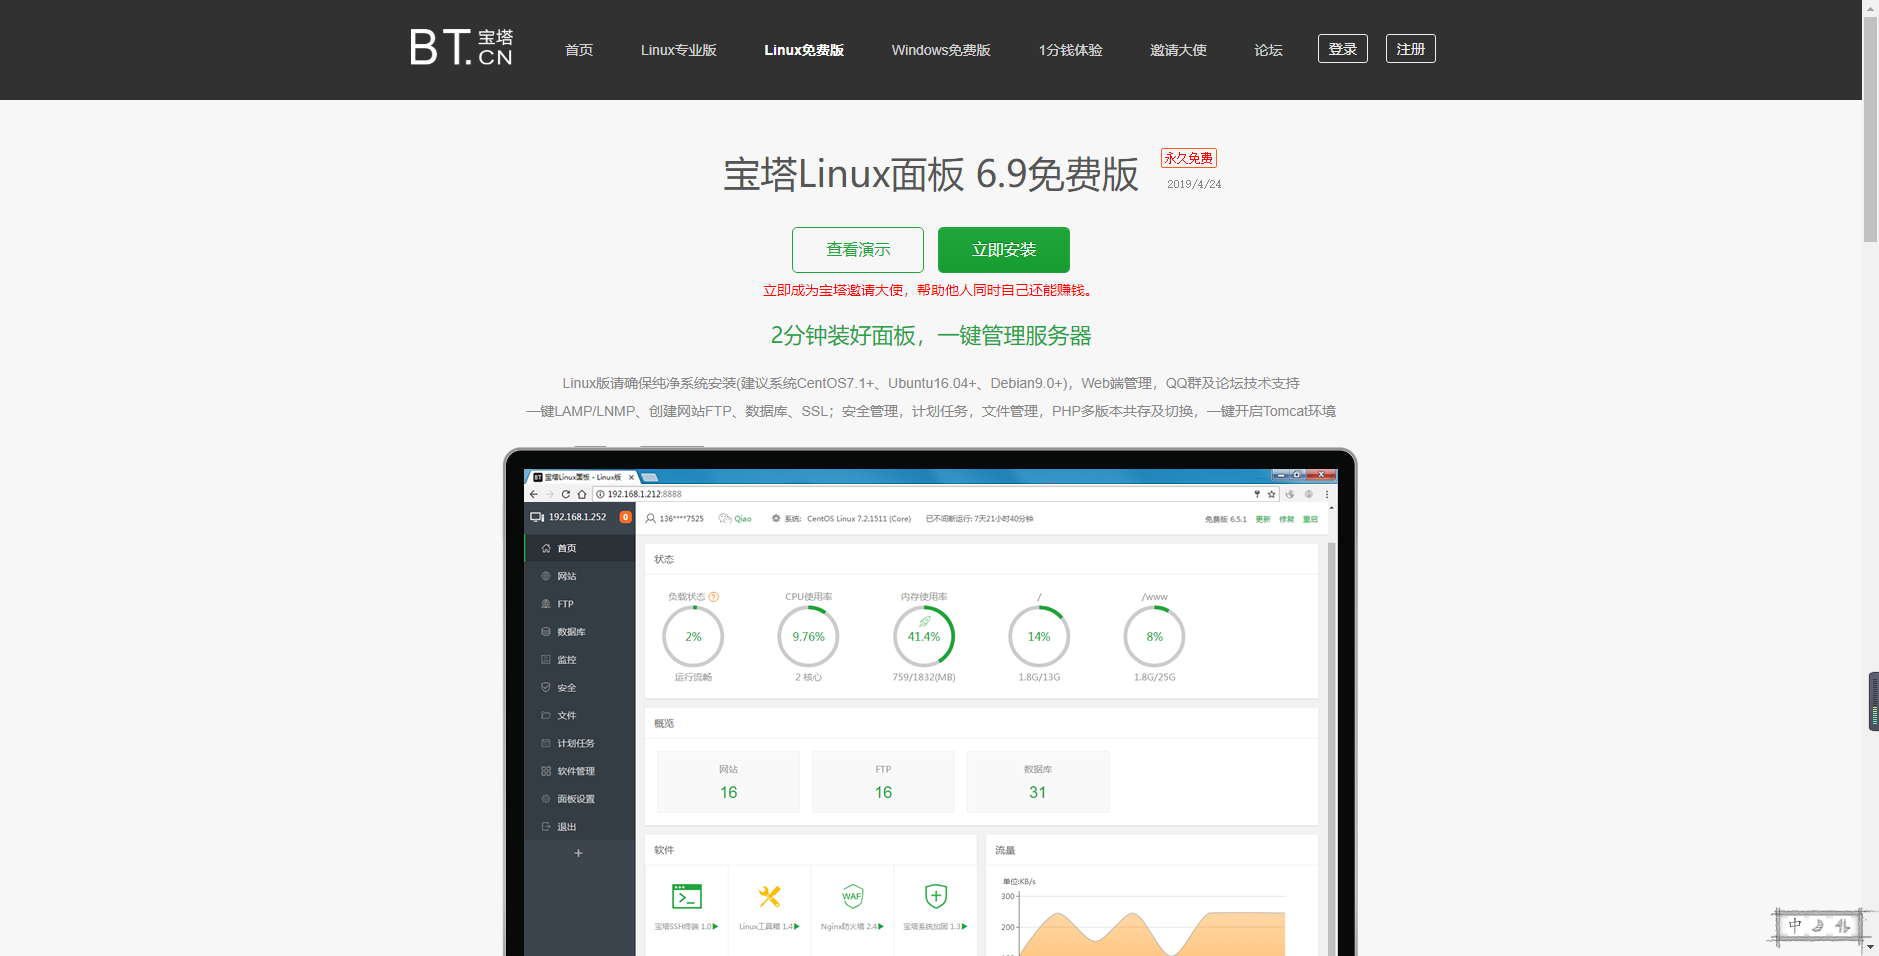Click the 永久免费 badge
1879x956 pixels.
pyautogui.click(x=1189, y=158)
